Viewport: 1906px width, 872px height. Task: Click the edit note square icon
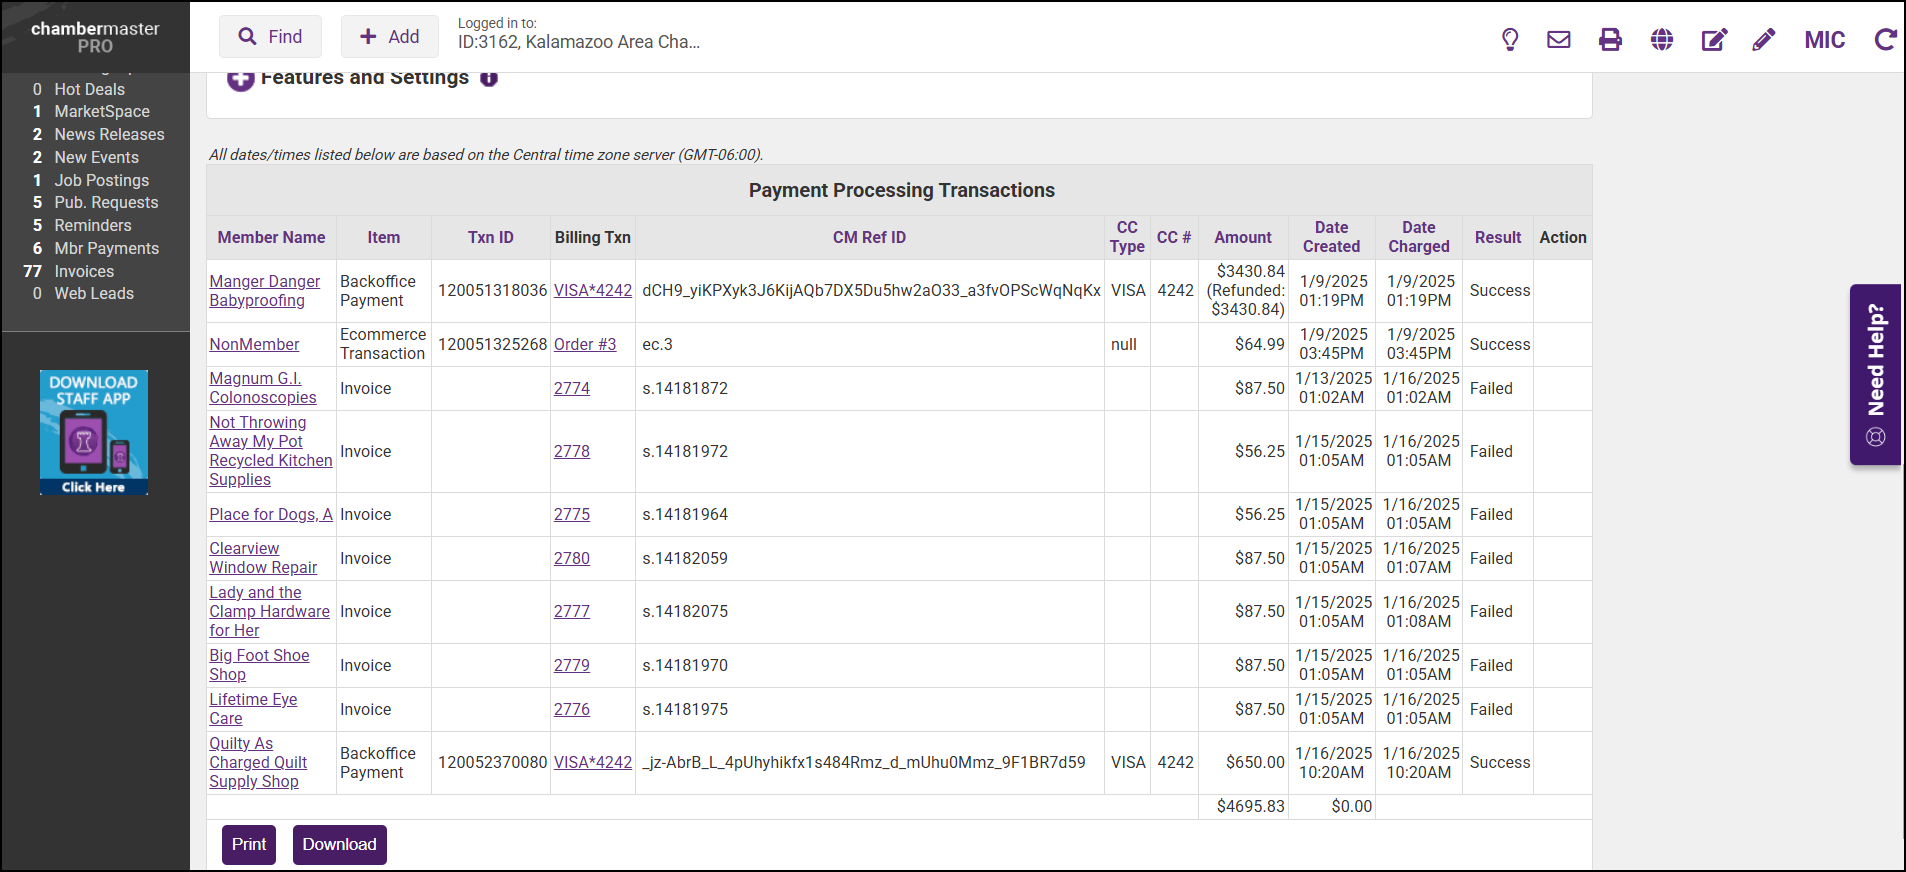tap(1714, 40)
